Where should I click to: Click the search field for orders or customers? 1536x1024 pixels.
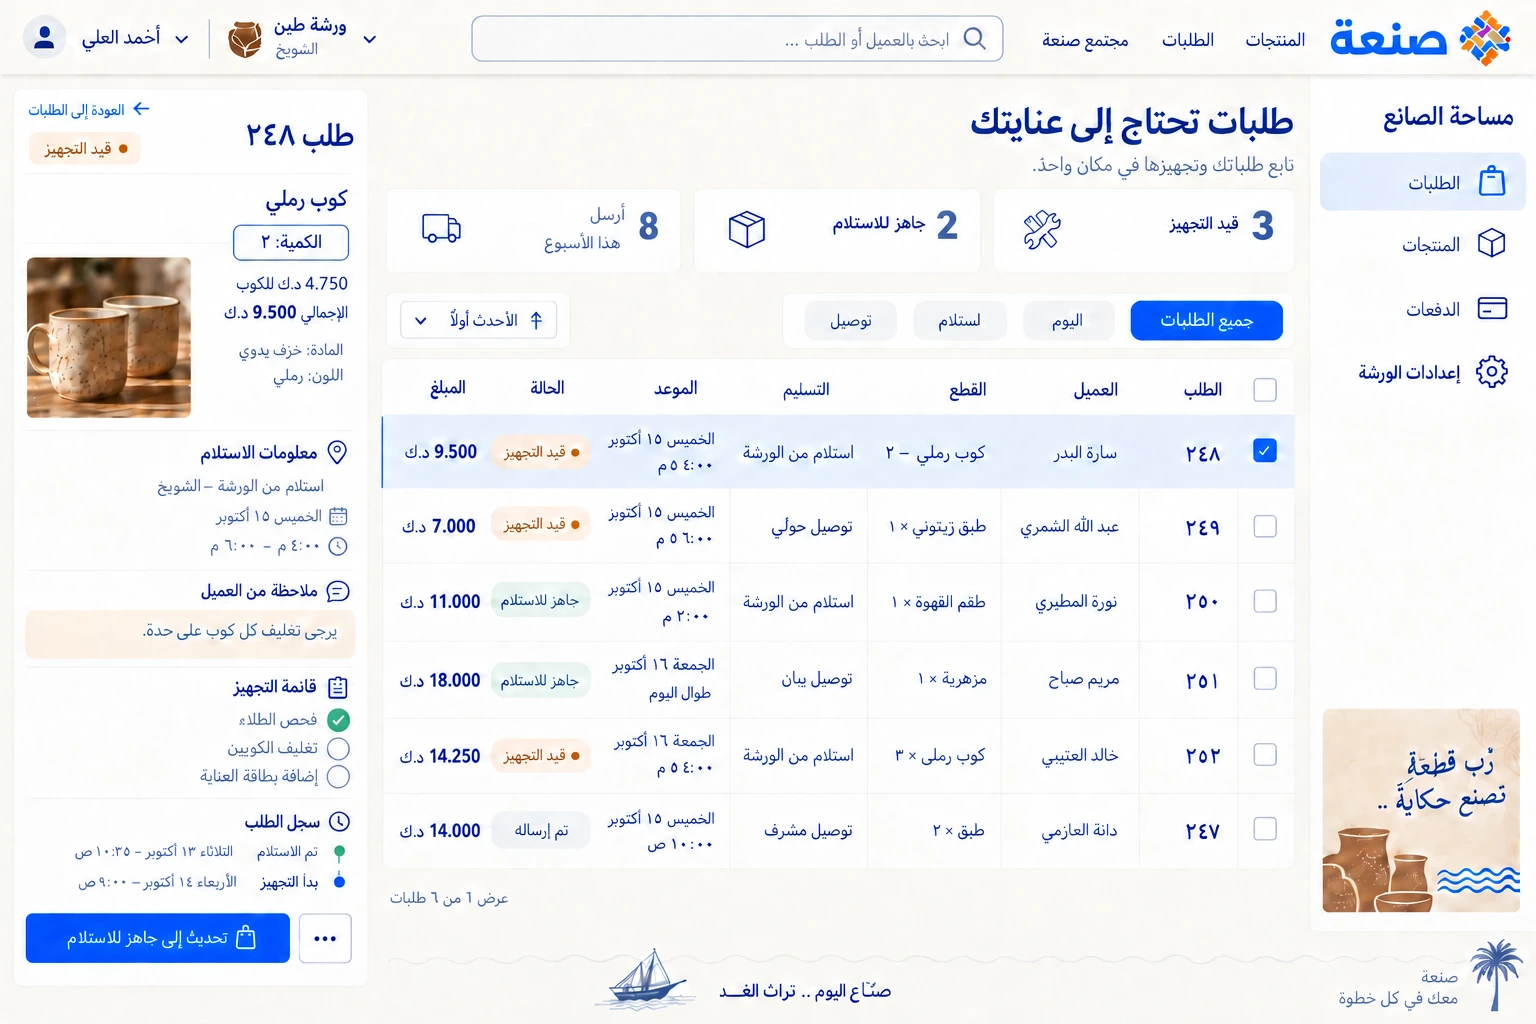(737, 39)
